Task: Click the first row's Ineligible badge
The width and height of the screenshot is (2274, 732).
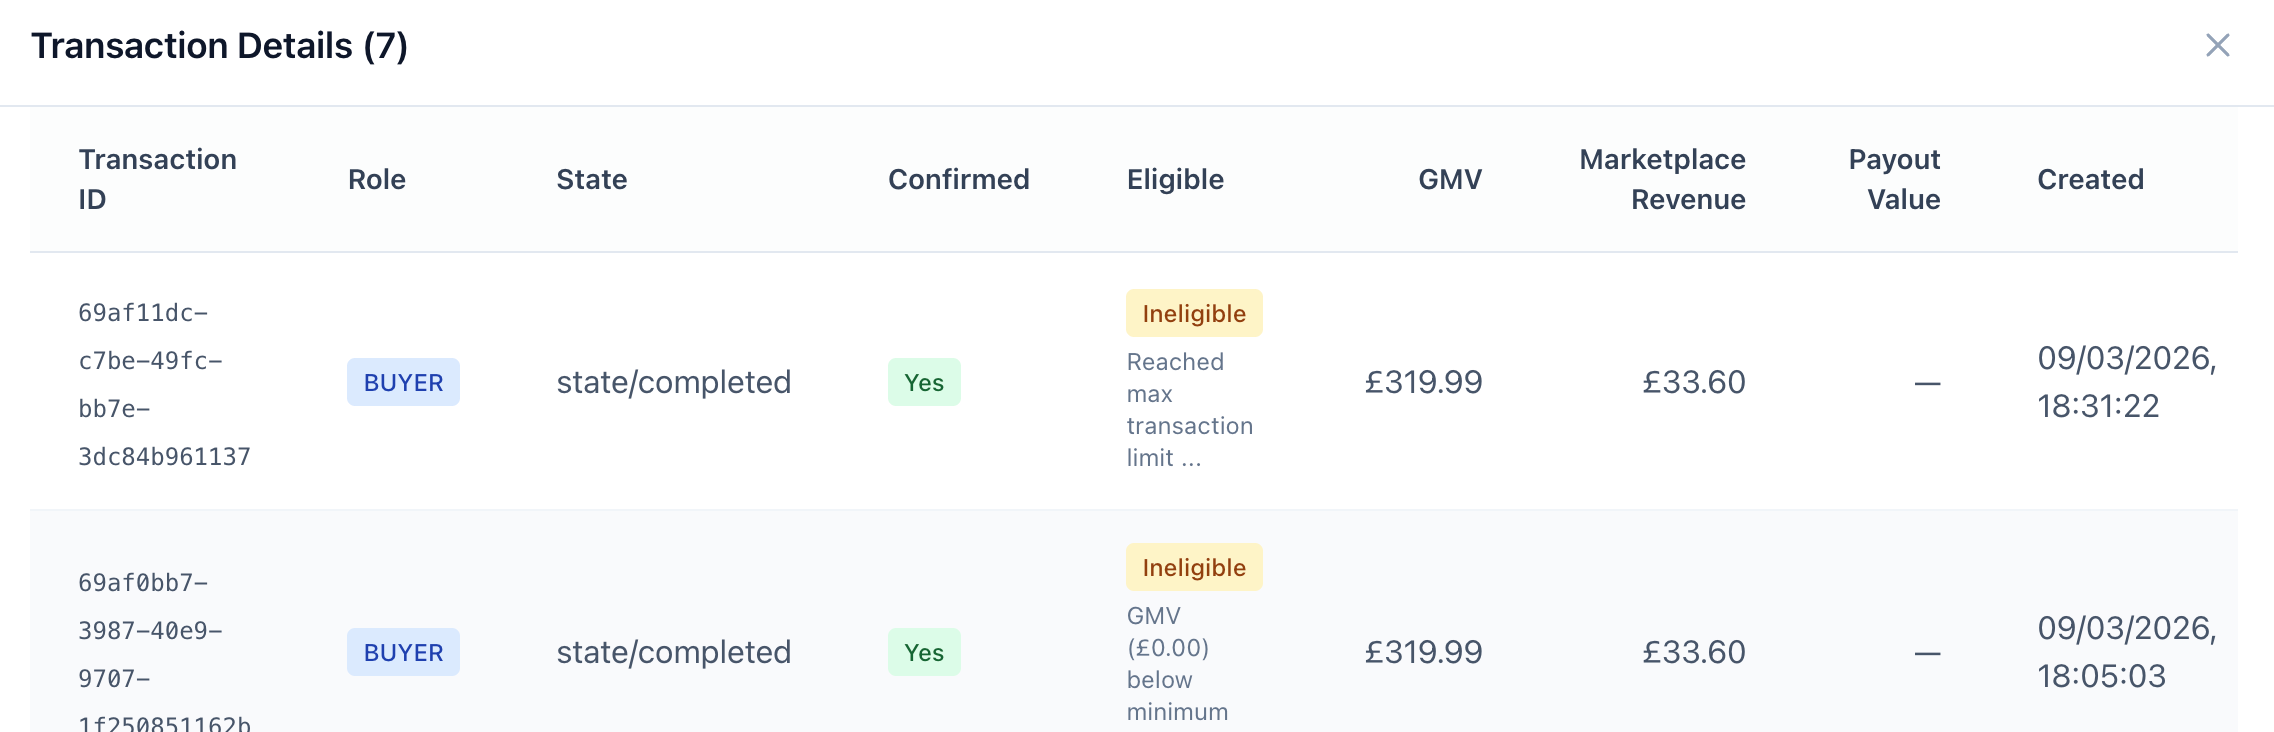Action: point(1194,313)
